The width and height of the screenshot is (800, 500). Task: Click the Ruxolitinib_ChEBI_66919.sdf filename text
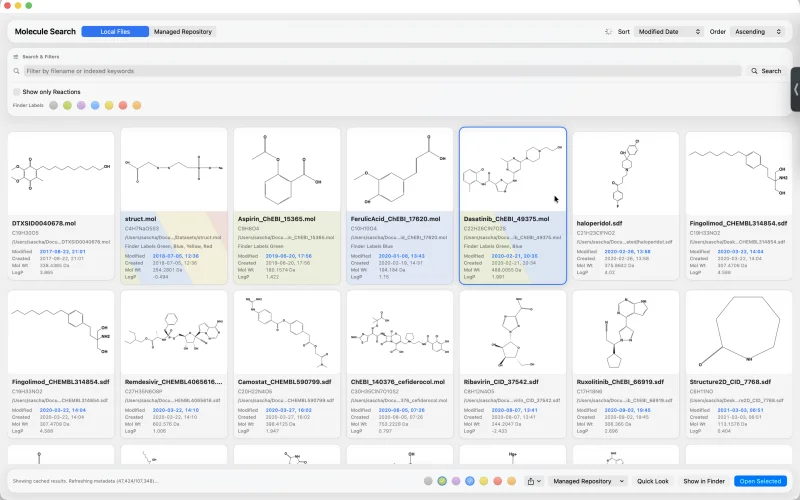620,382
